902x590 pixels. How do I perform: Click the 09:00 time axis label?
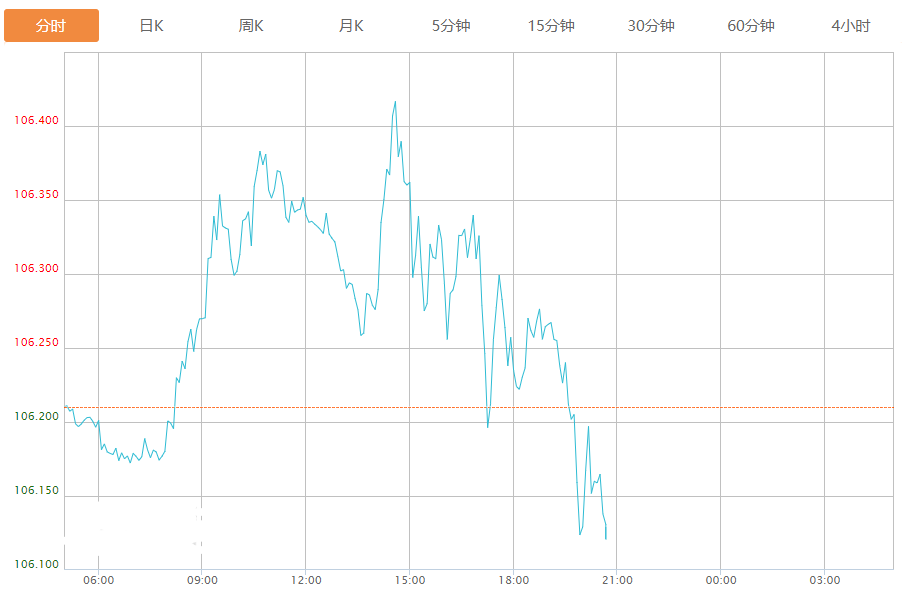click(202, 580)
